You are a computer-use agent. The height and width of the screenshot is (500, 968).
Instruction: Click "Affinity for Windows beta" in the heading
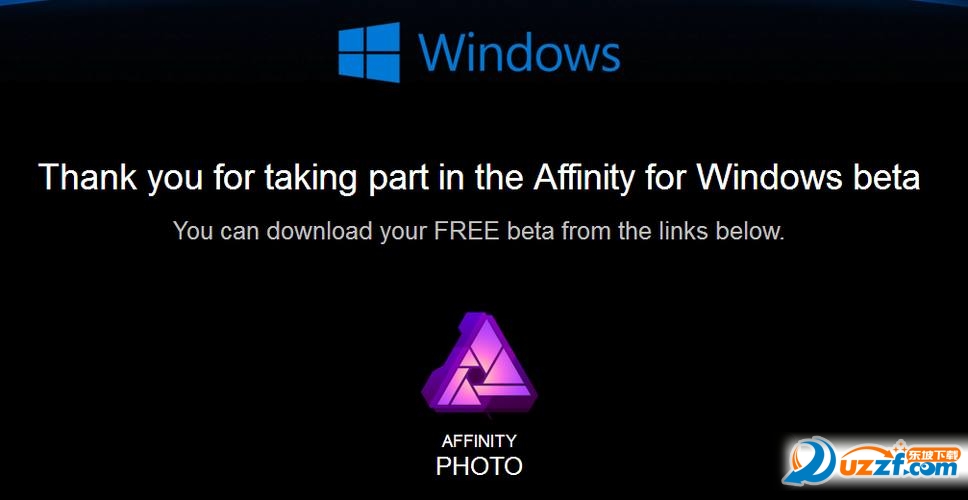(727, 177)
